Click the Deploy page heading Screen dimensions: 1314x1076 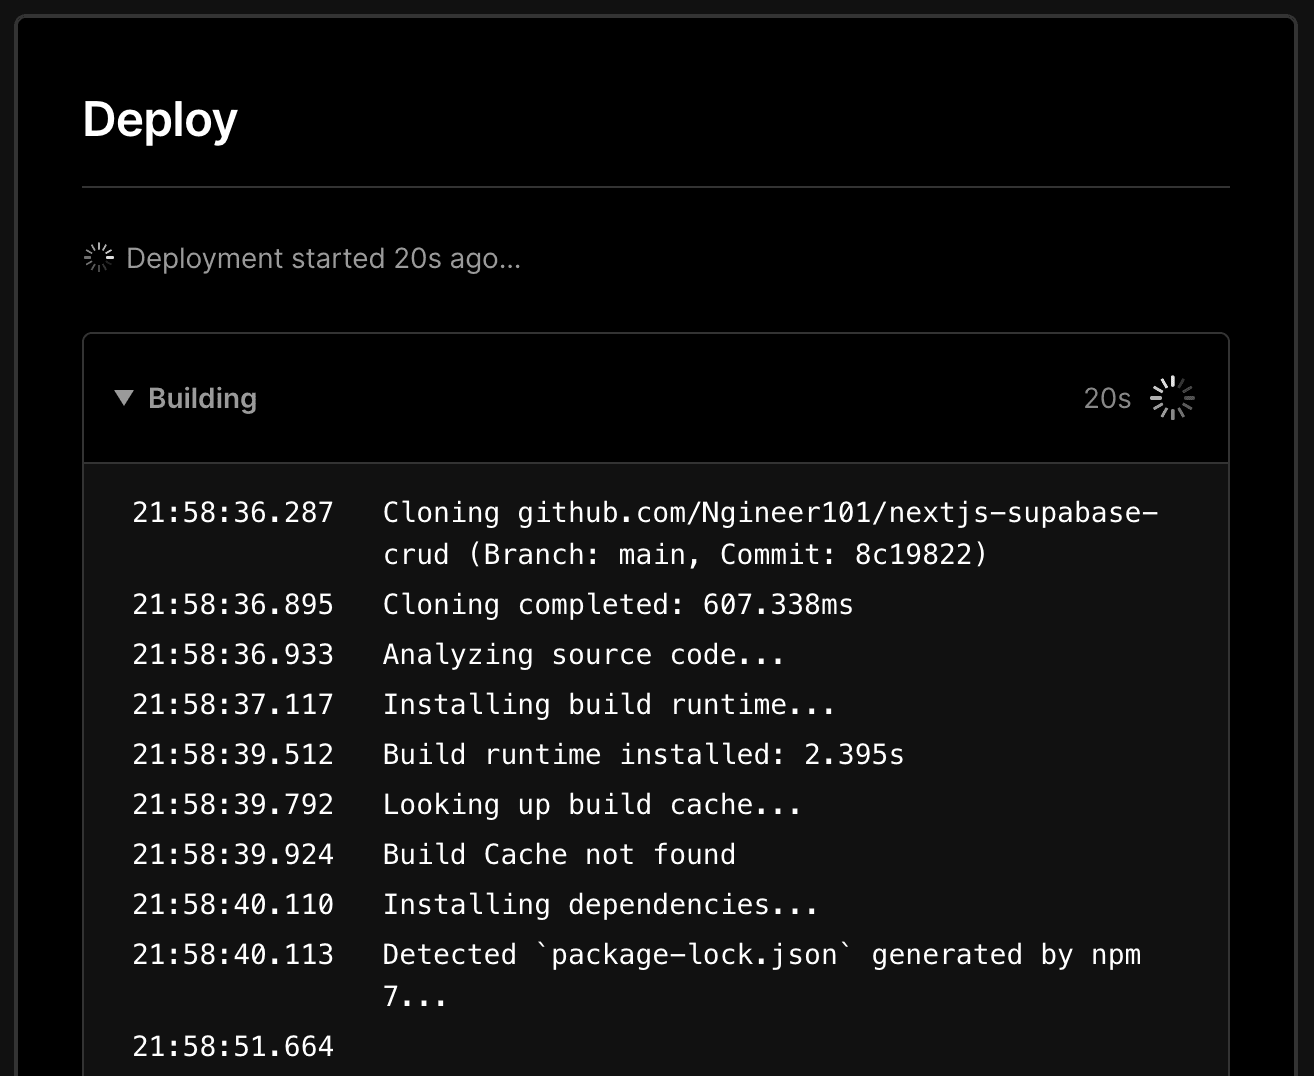159,119
